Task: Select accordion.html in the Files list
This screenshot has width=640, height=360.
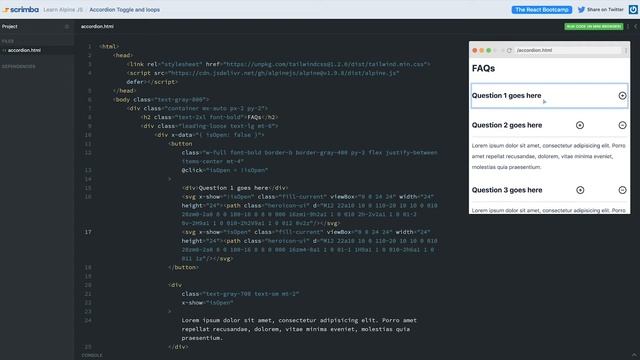Action: click(24, 50)
